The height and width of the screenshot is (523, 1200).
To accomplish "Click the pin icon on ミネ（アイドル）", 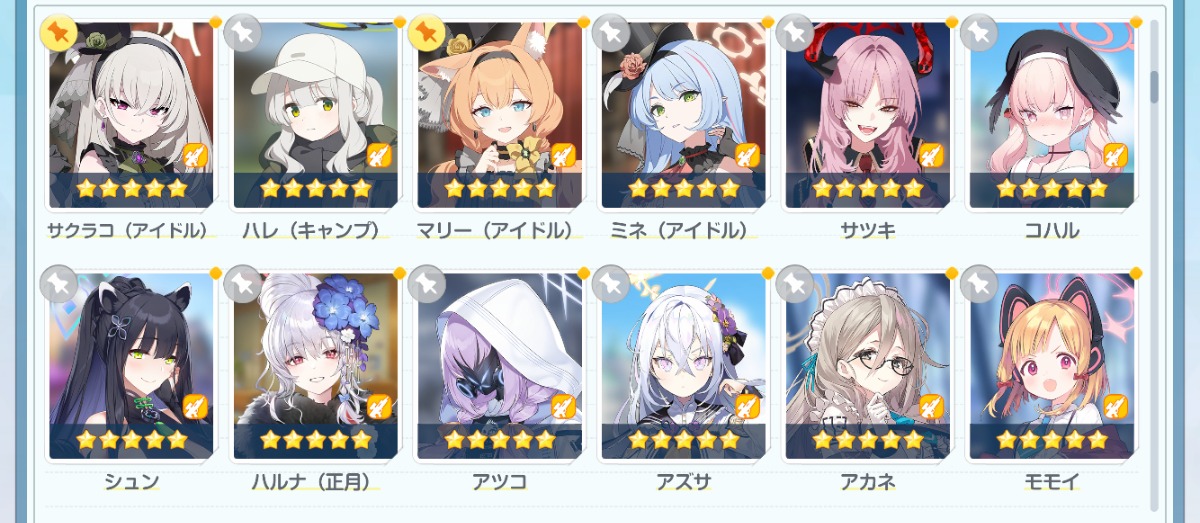I will (x=610, y=33).
